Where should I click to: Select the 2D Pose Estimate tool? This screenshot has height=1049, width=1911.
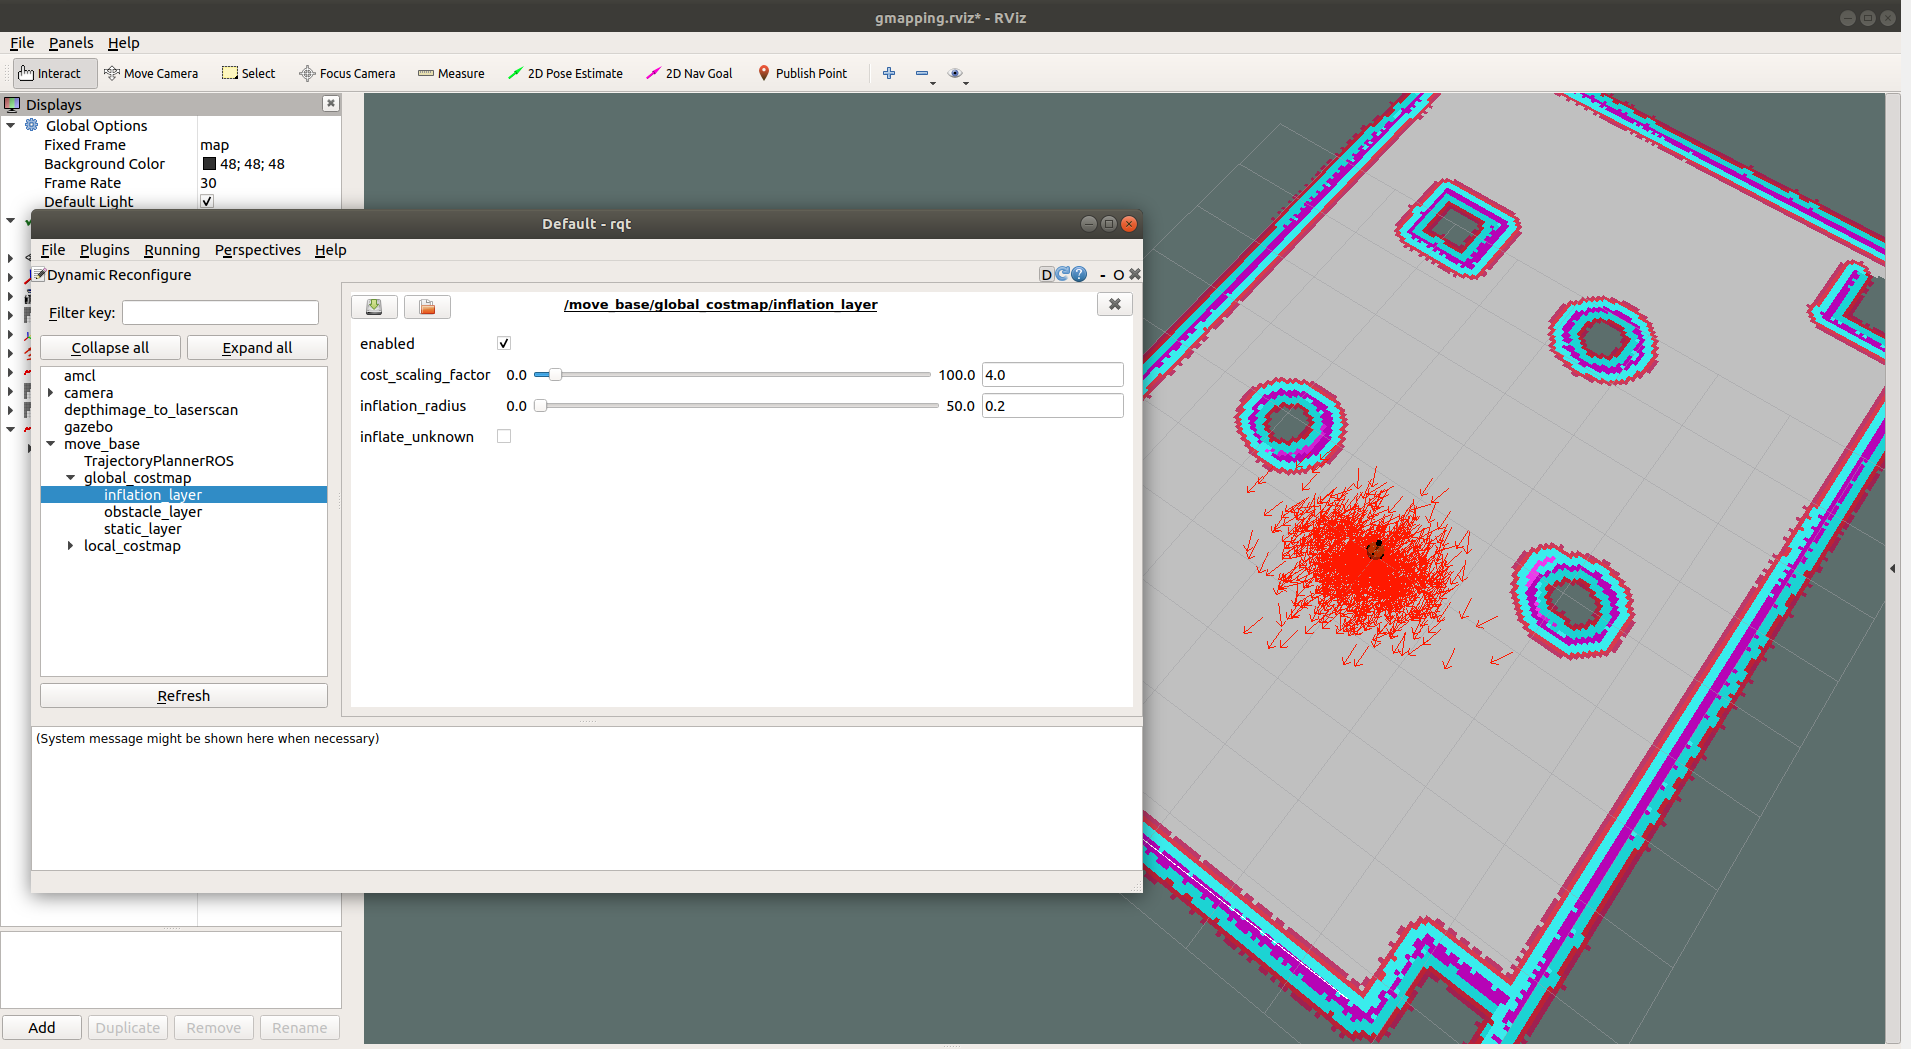pyautogui.click(x=565, y=73)
